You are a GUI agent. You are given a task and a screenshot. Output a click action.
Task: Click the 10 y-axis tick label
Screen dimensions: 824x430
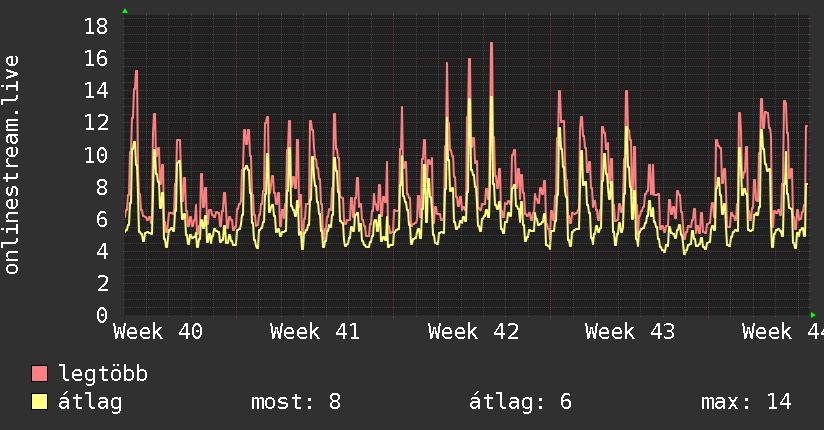(96, 155)
